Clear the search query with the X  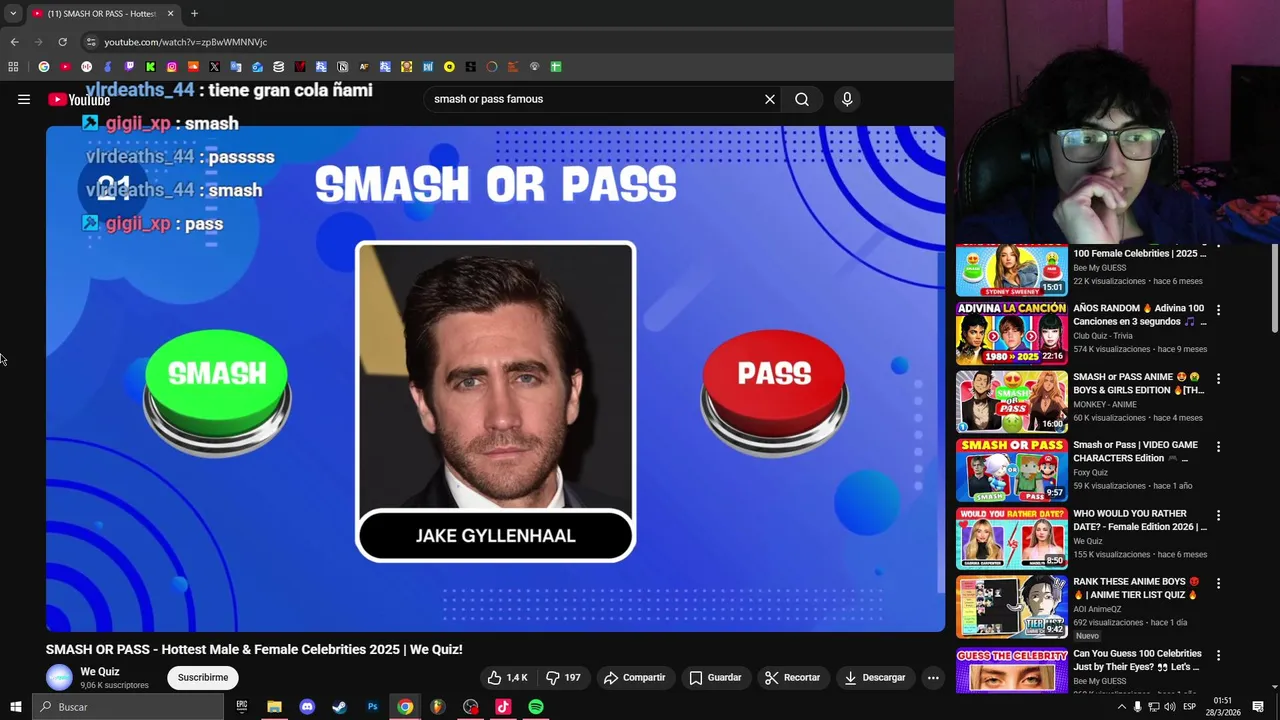pos(770,99)
